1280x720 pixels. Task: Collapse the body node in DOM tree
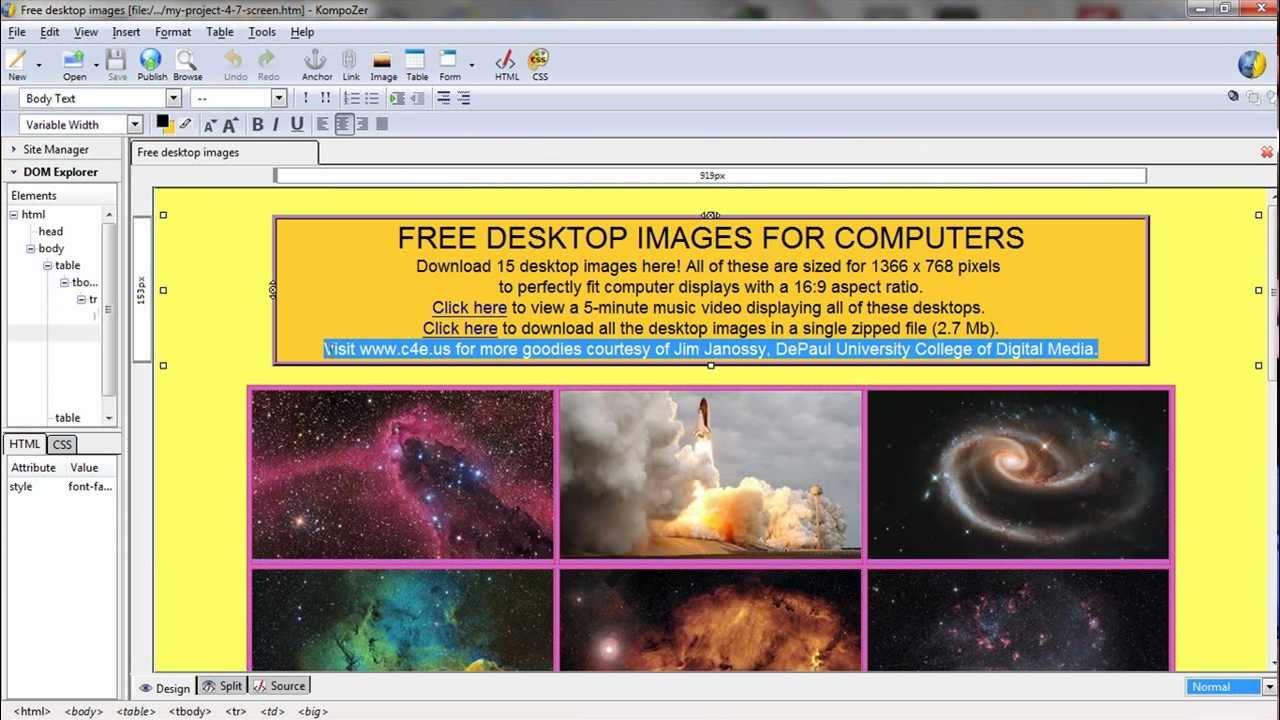31,248
